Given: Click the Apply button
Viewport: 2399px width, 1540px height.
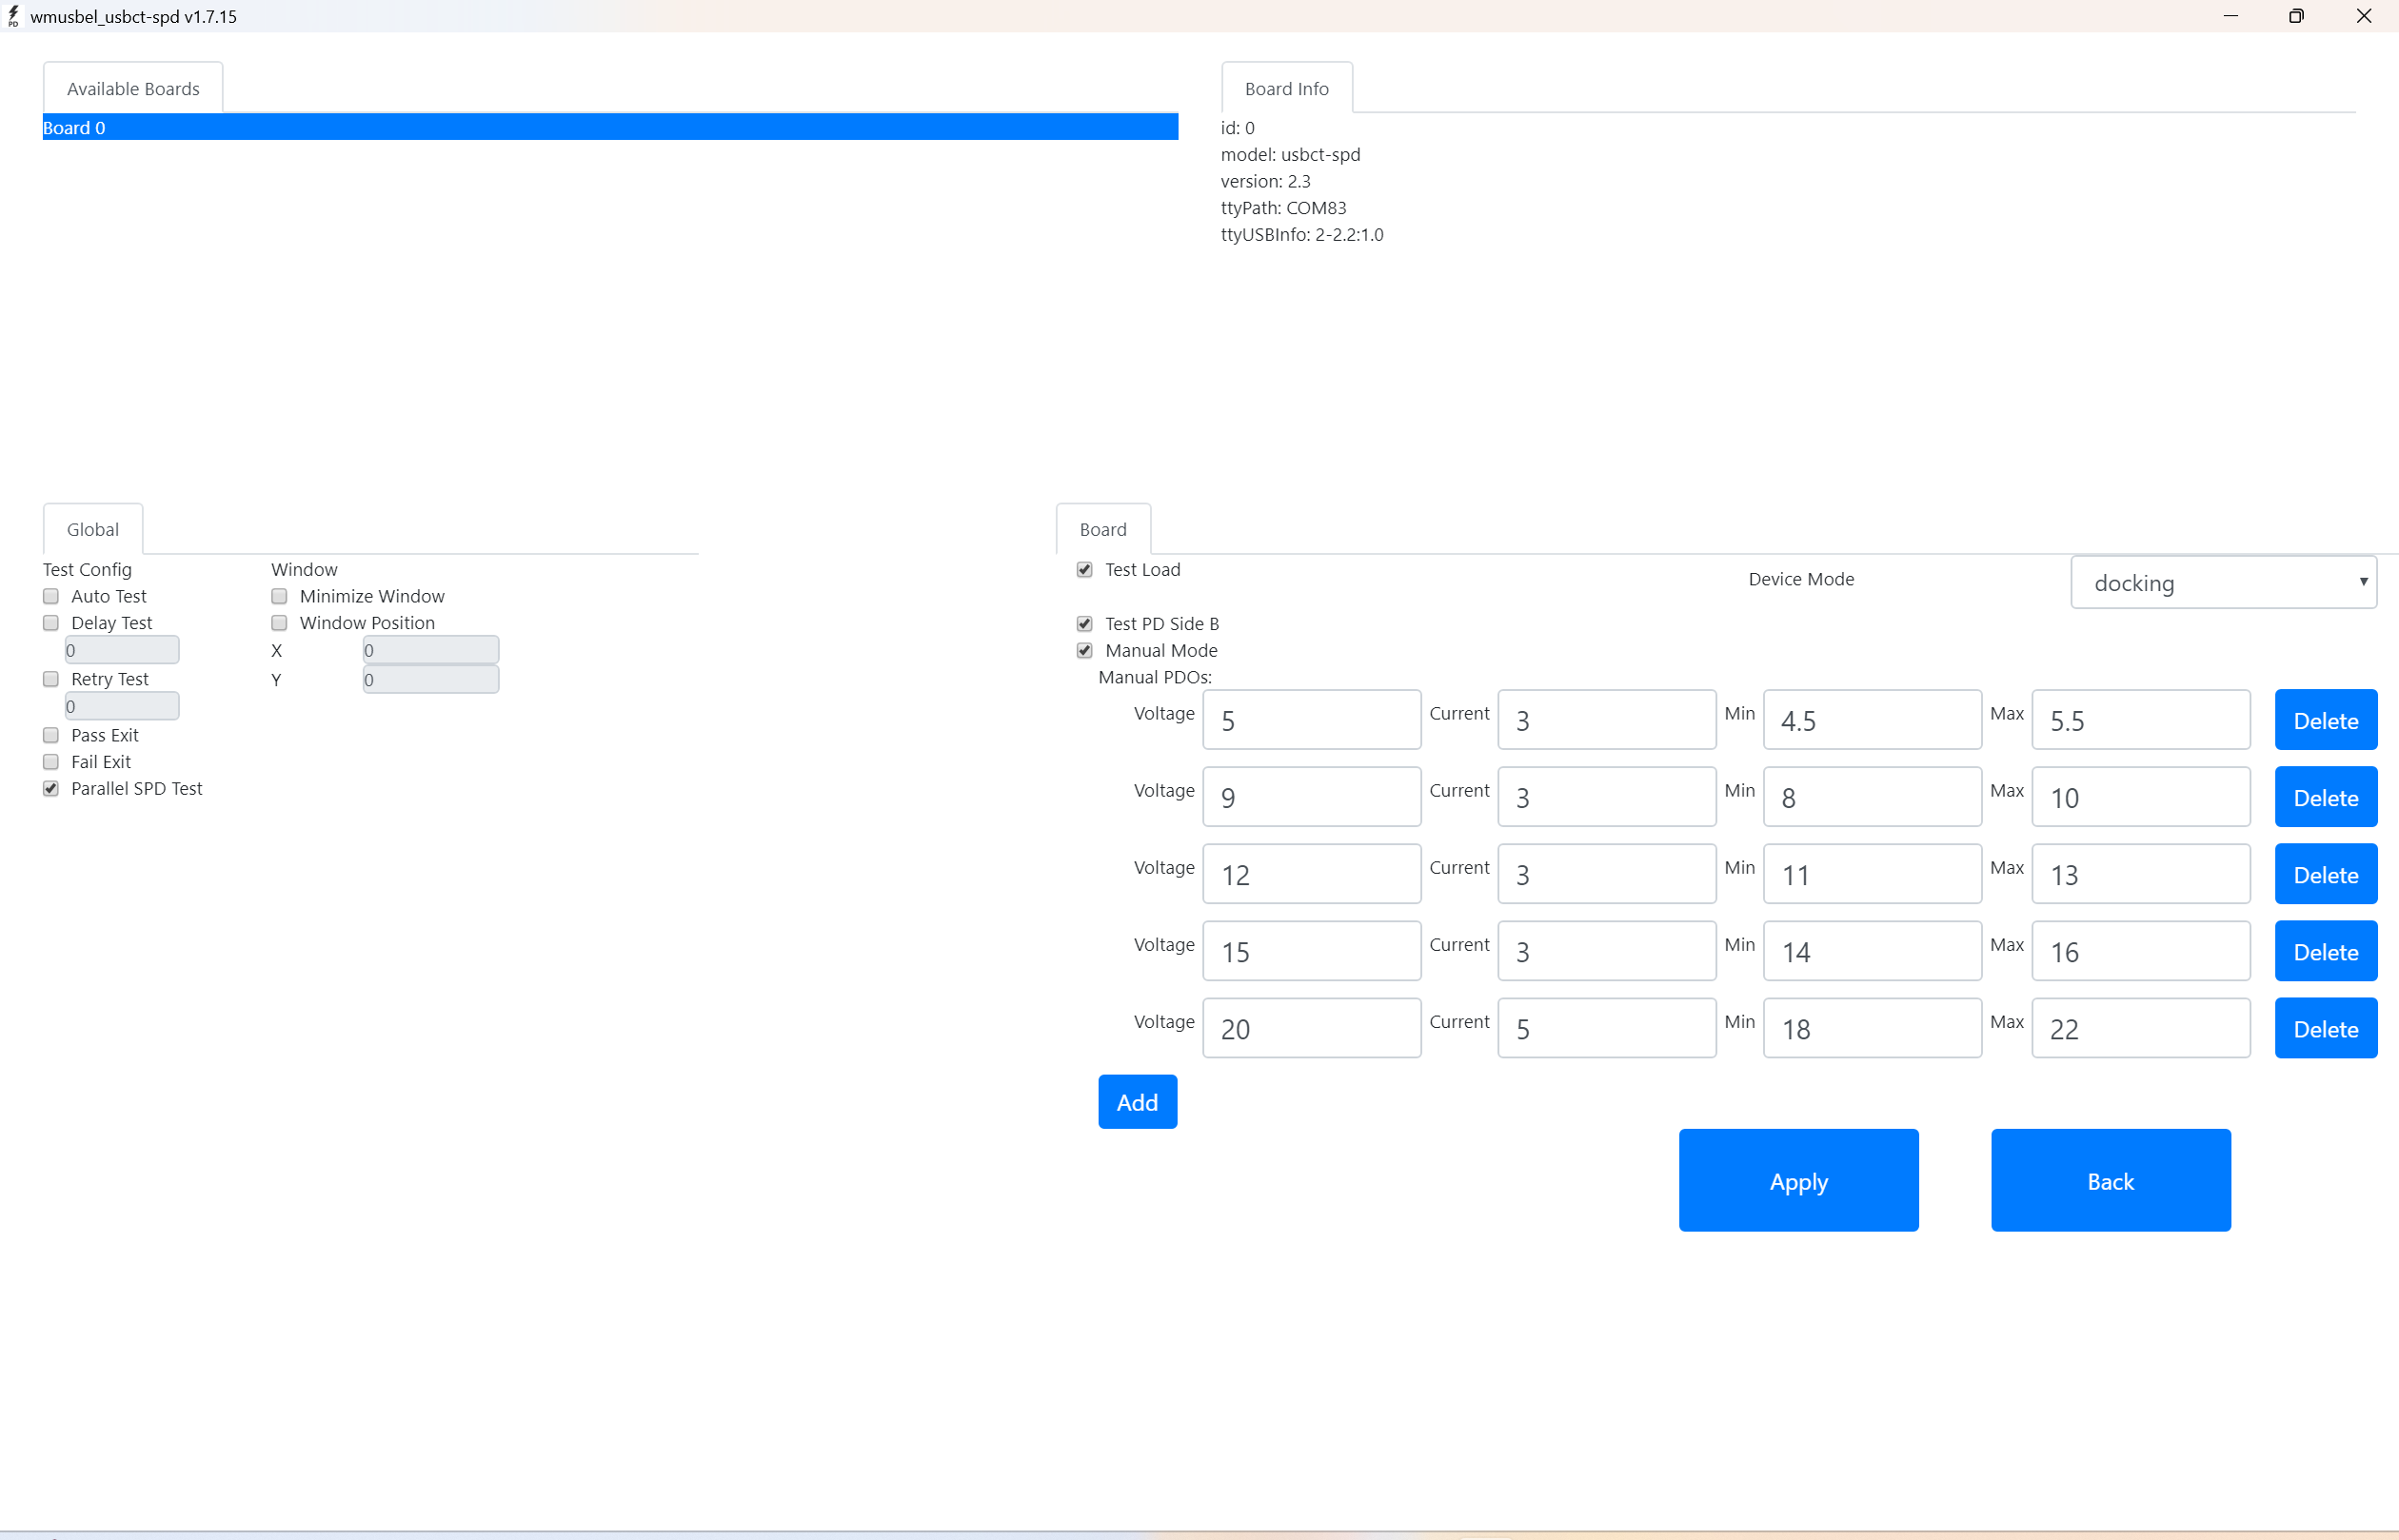Looking at the screenshot, I should click(1798, 1180).
